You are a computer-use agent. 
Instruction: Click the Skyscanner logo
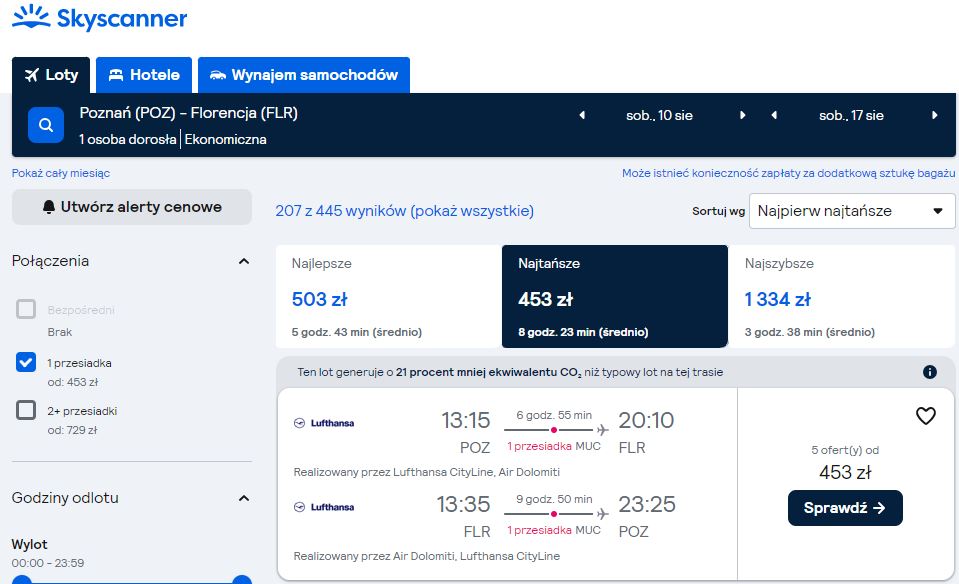click(x=99, y=18)
